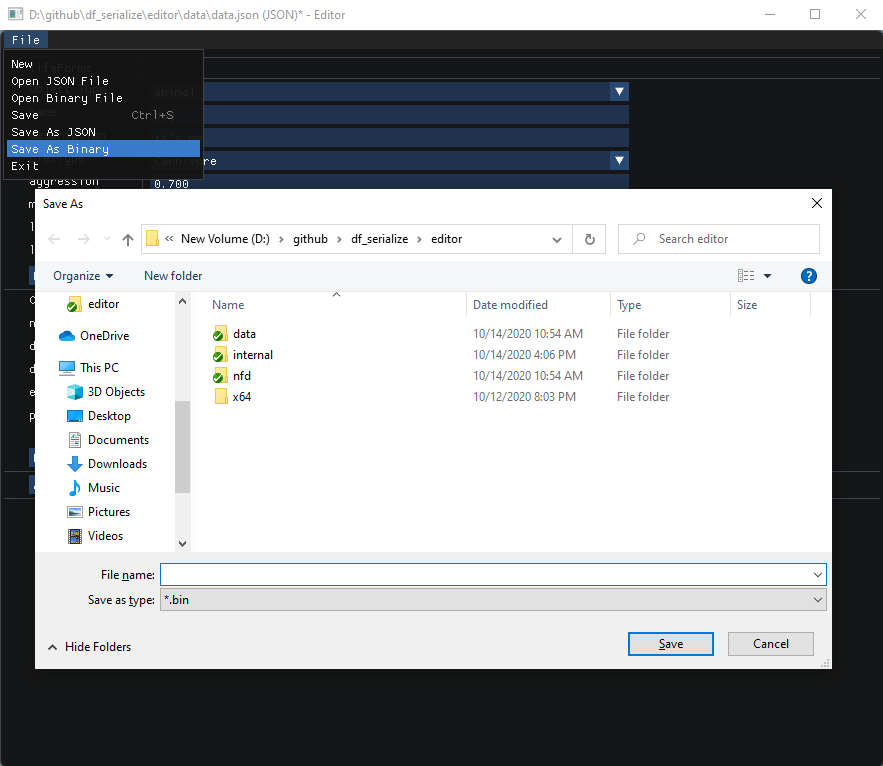Choose Save As Binary menu entry

[103, 149]
